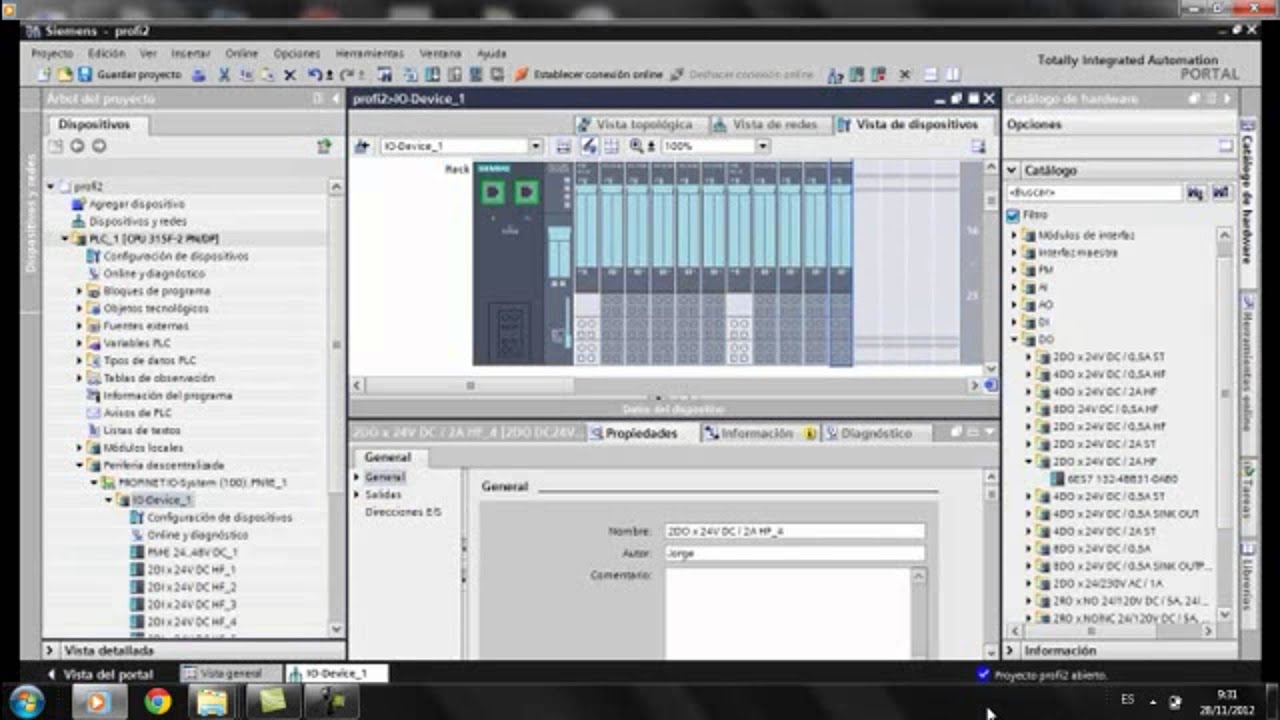The width and height of the screenshot is (1280, 720).
Task: Select Agregar dispositivo in project tree
Action: coord(137,204)
